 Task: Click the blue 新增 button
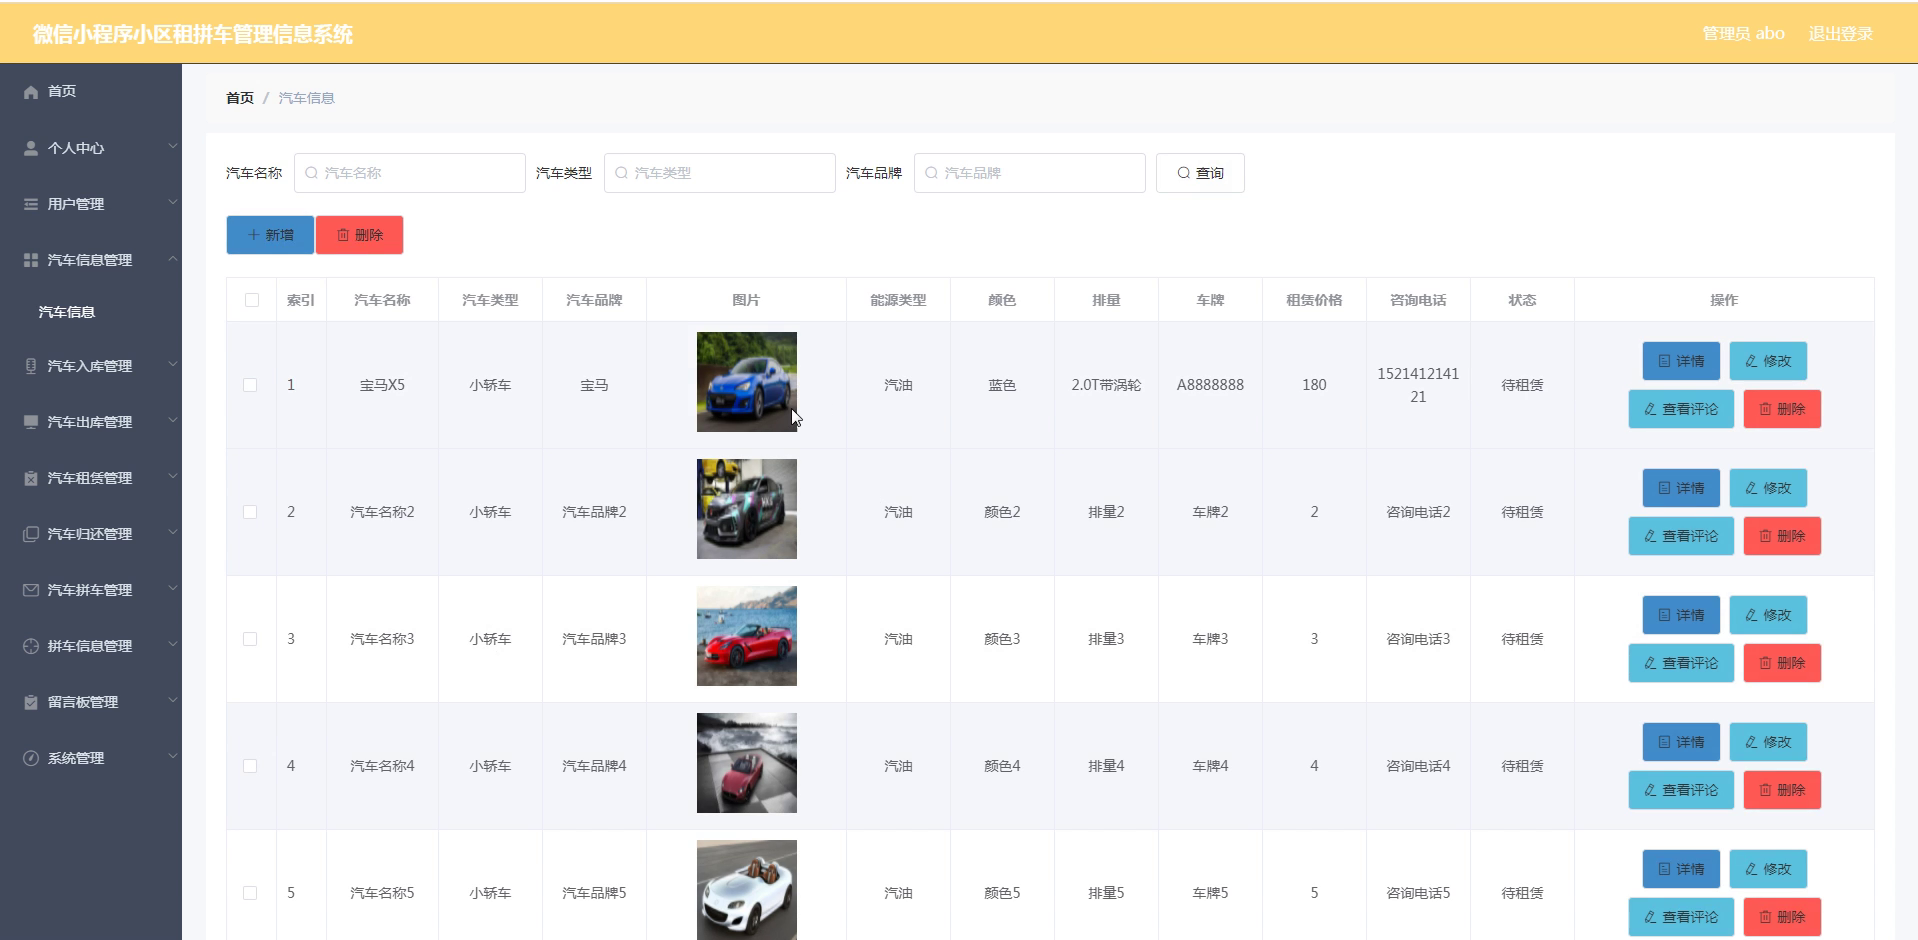270,235
